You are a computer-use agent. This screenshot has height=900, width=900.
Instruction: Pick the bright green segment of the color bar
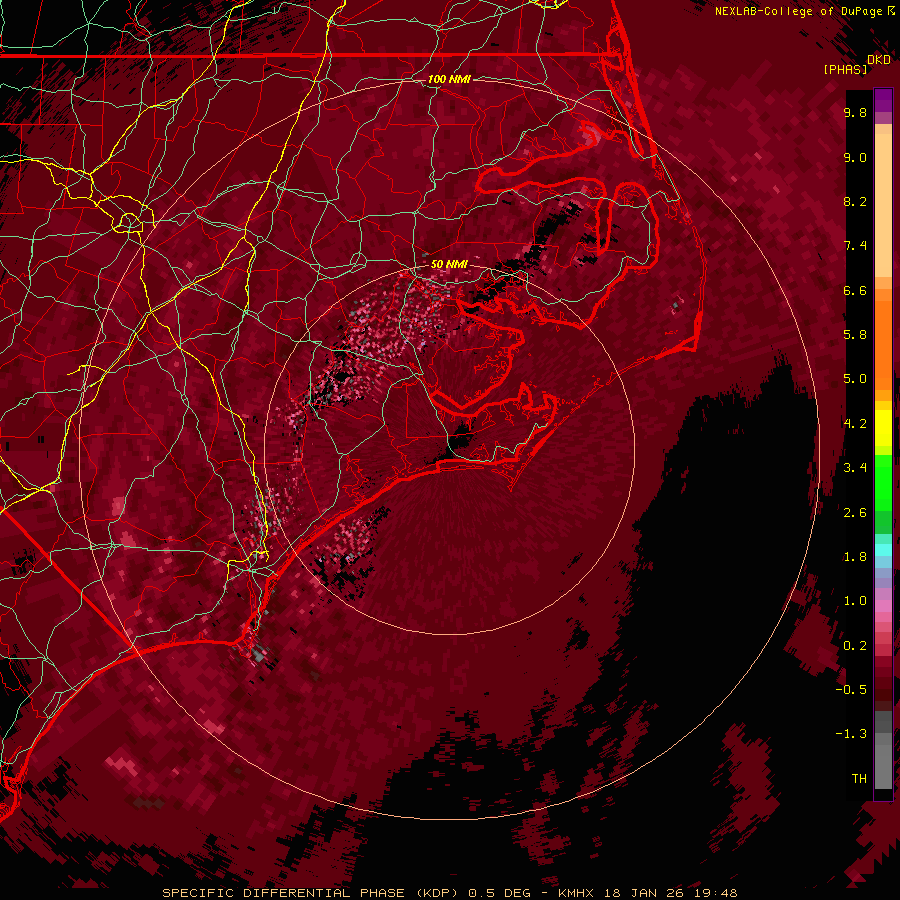[x=883, y=481]
